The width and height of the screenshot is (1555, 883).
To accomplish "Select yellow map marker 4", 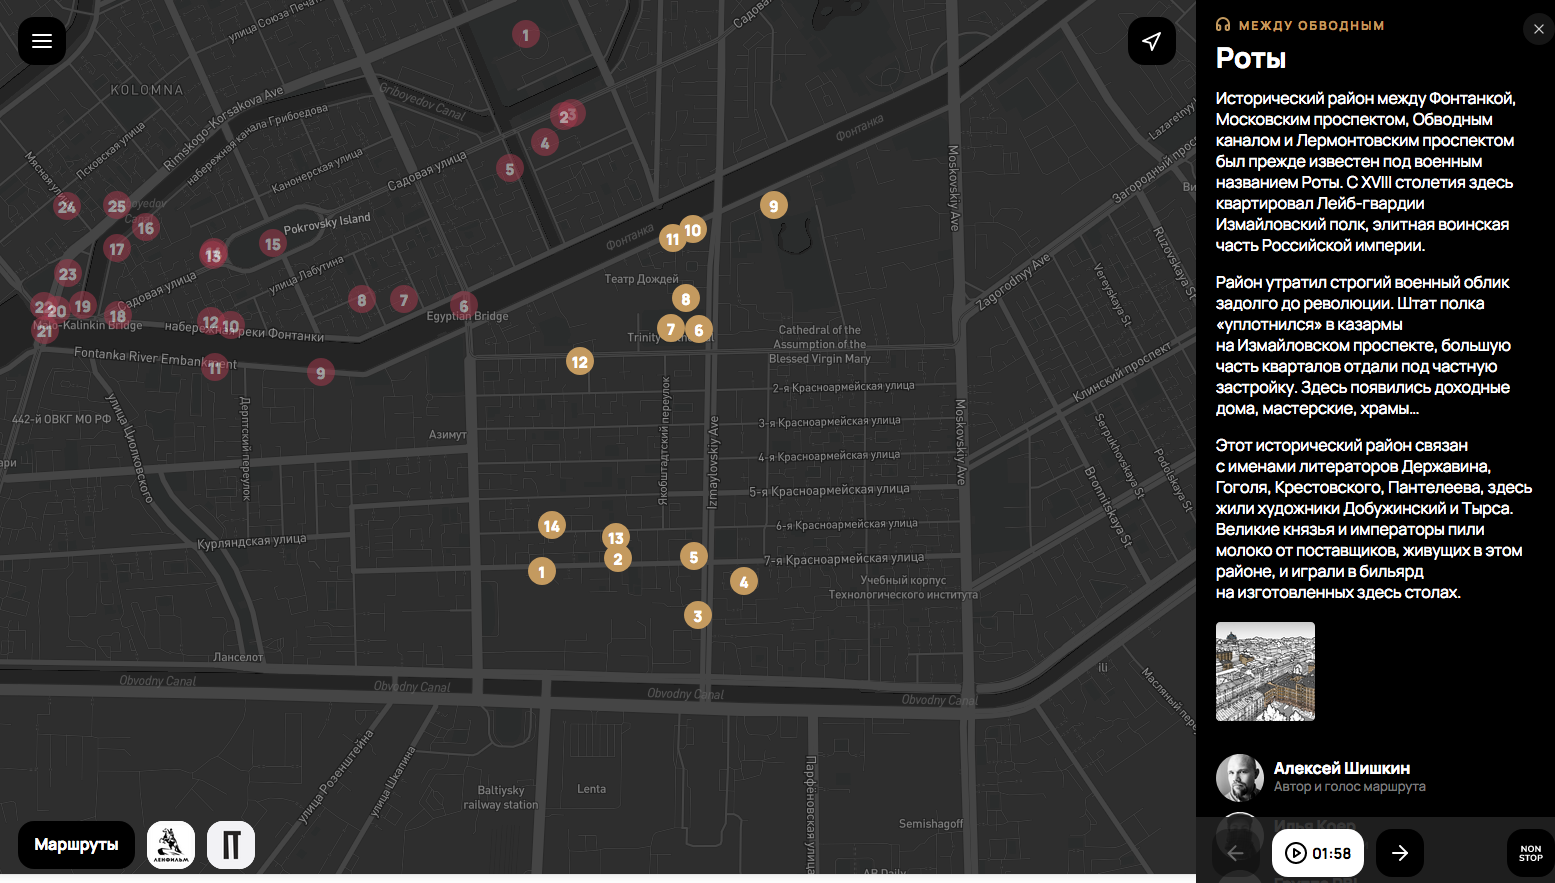I will (x=743, y=582).
